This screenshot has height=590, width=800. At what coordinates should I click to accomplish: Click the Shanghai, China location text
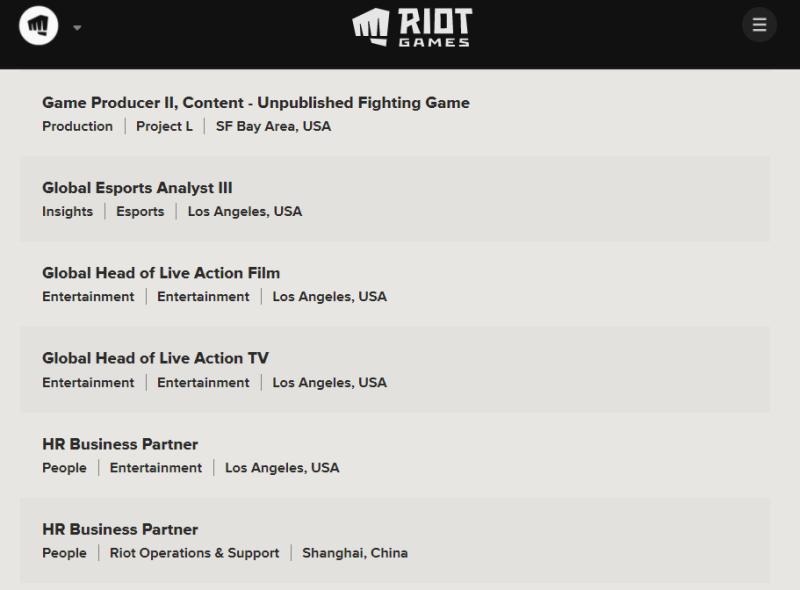pos(355,553)
